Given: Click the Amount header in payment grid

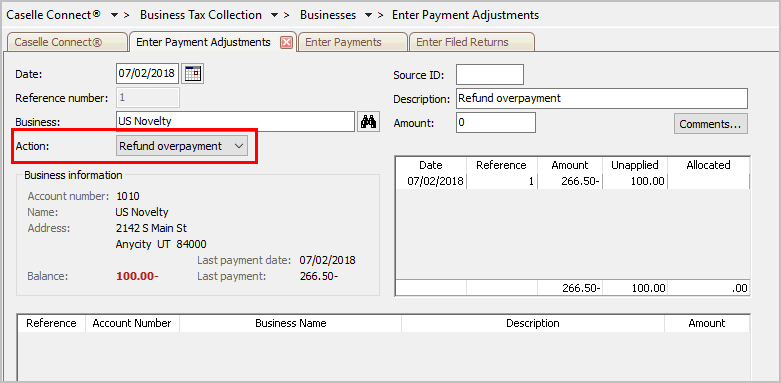Looking at the screenshot, I should point(570,165).
